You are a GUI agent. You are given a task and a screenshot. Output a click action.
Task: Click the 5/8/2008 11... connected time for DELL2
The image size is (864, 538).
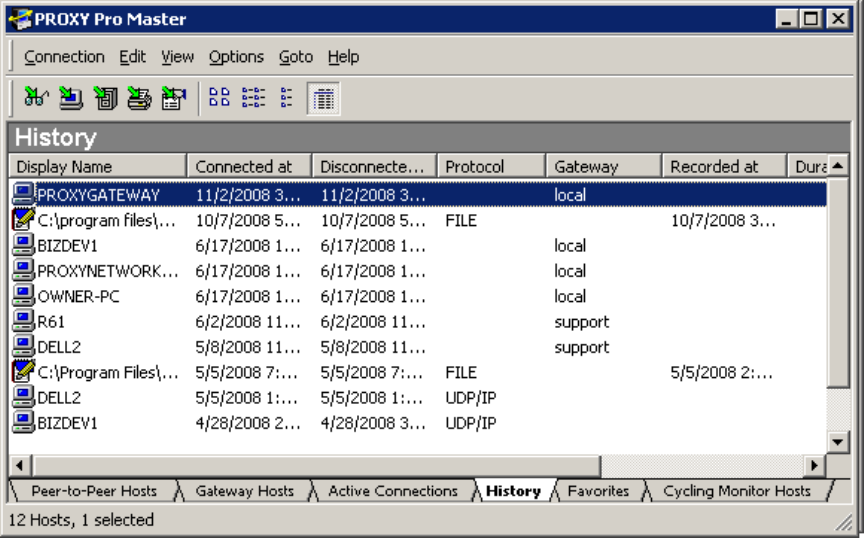(248, 347)
